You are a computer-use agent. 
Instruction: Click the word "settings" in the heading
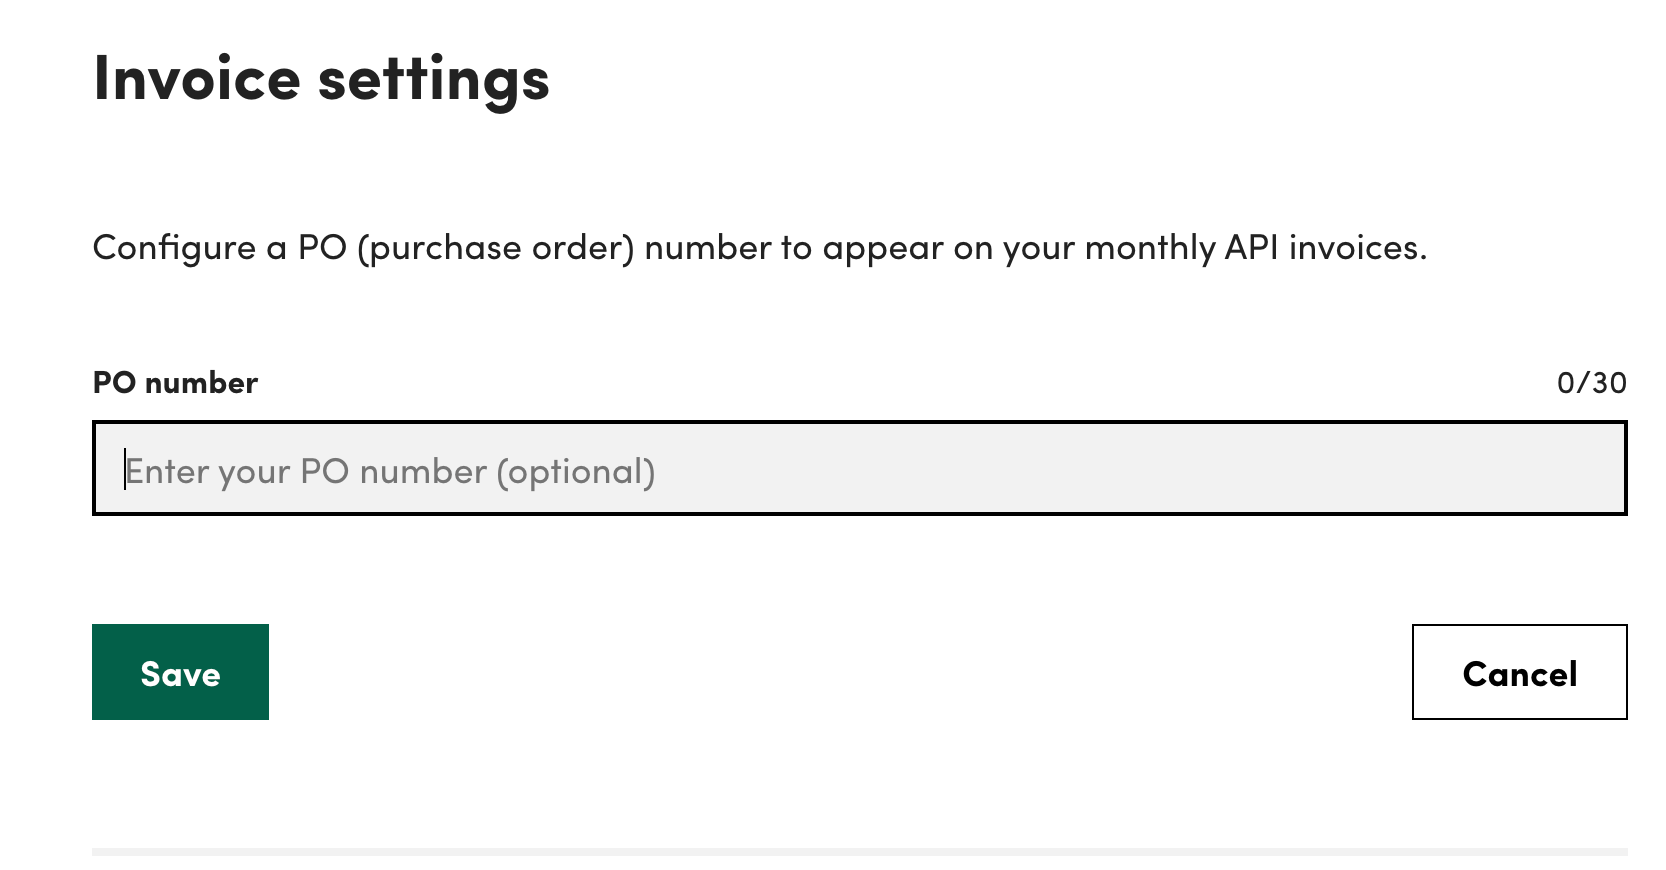point(433,80)
